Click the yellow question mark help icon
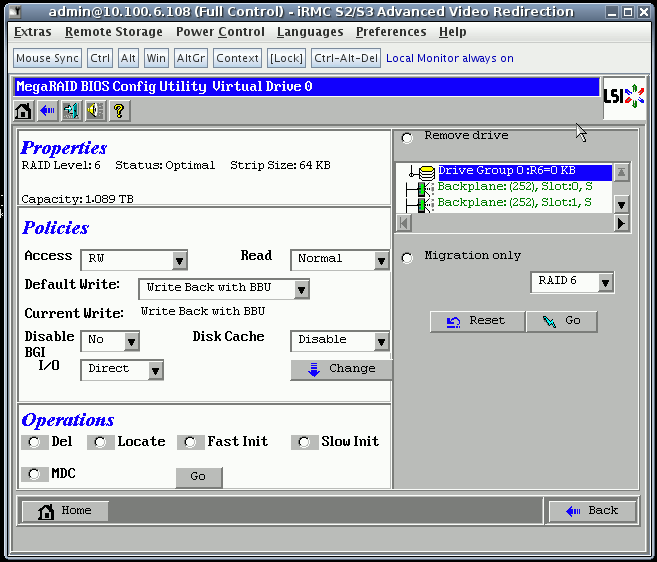The width and height of the screenshot is (657, 562). click(x=119, y=111)
